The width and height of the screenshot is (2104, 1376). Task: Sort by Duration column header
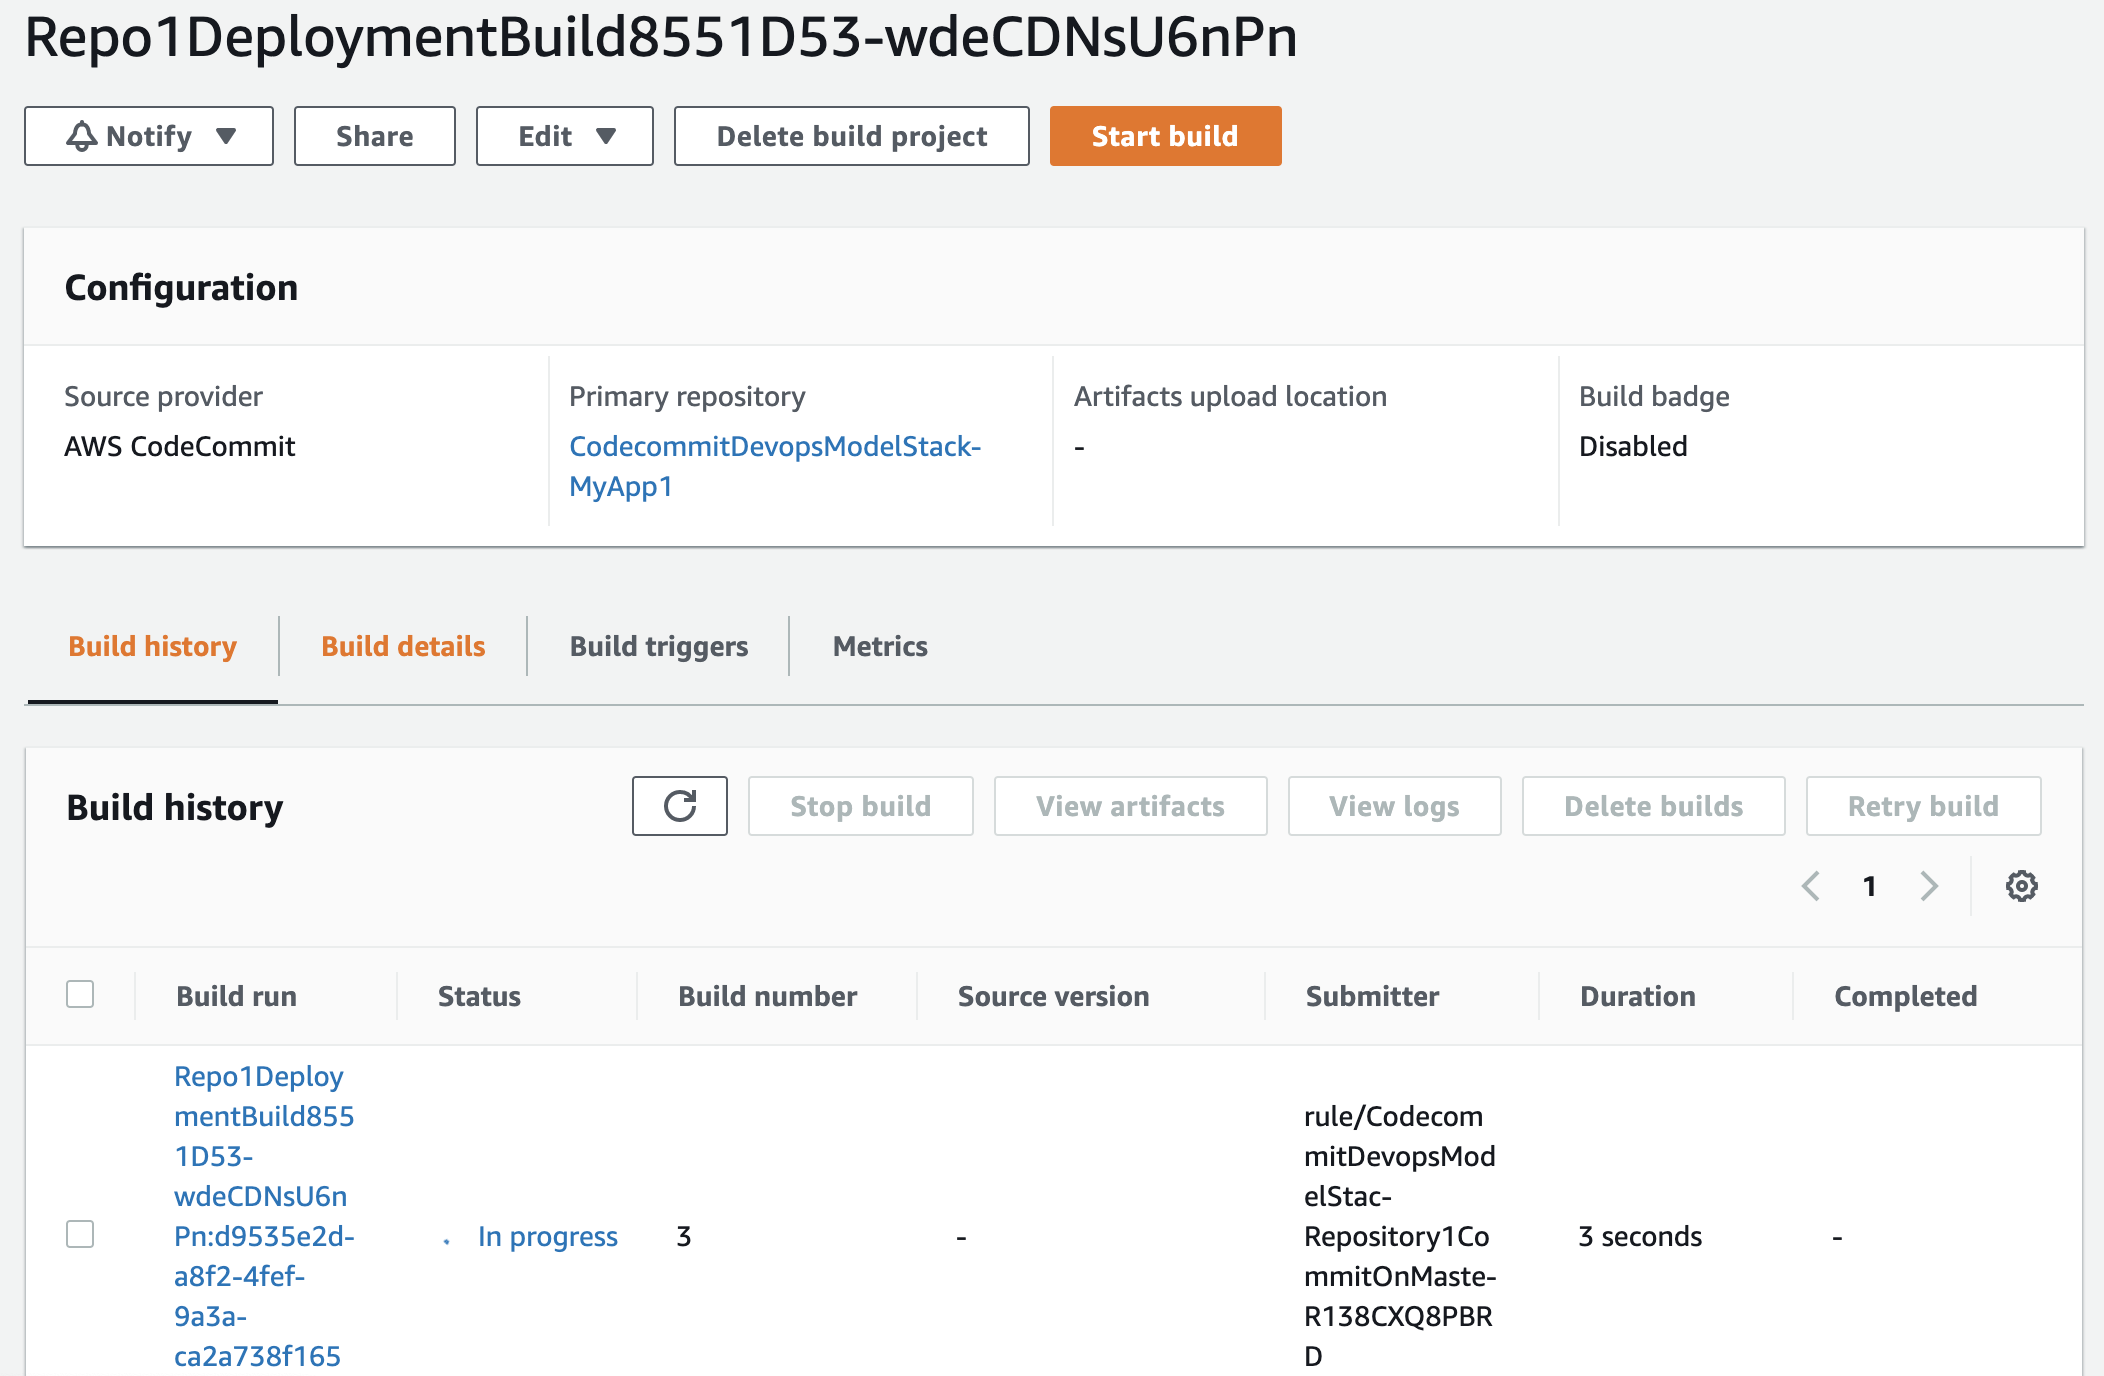tap(1637, 996)
